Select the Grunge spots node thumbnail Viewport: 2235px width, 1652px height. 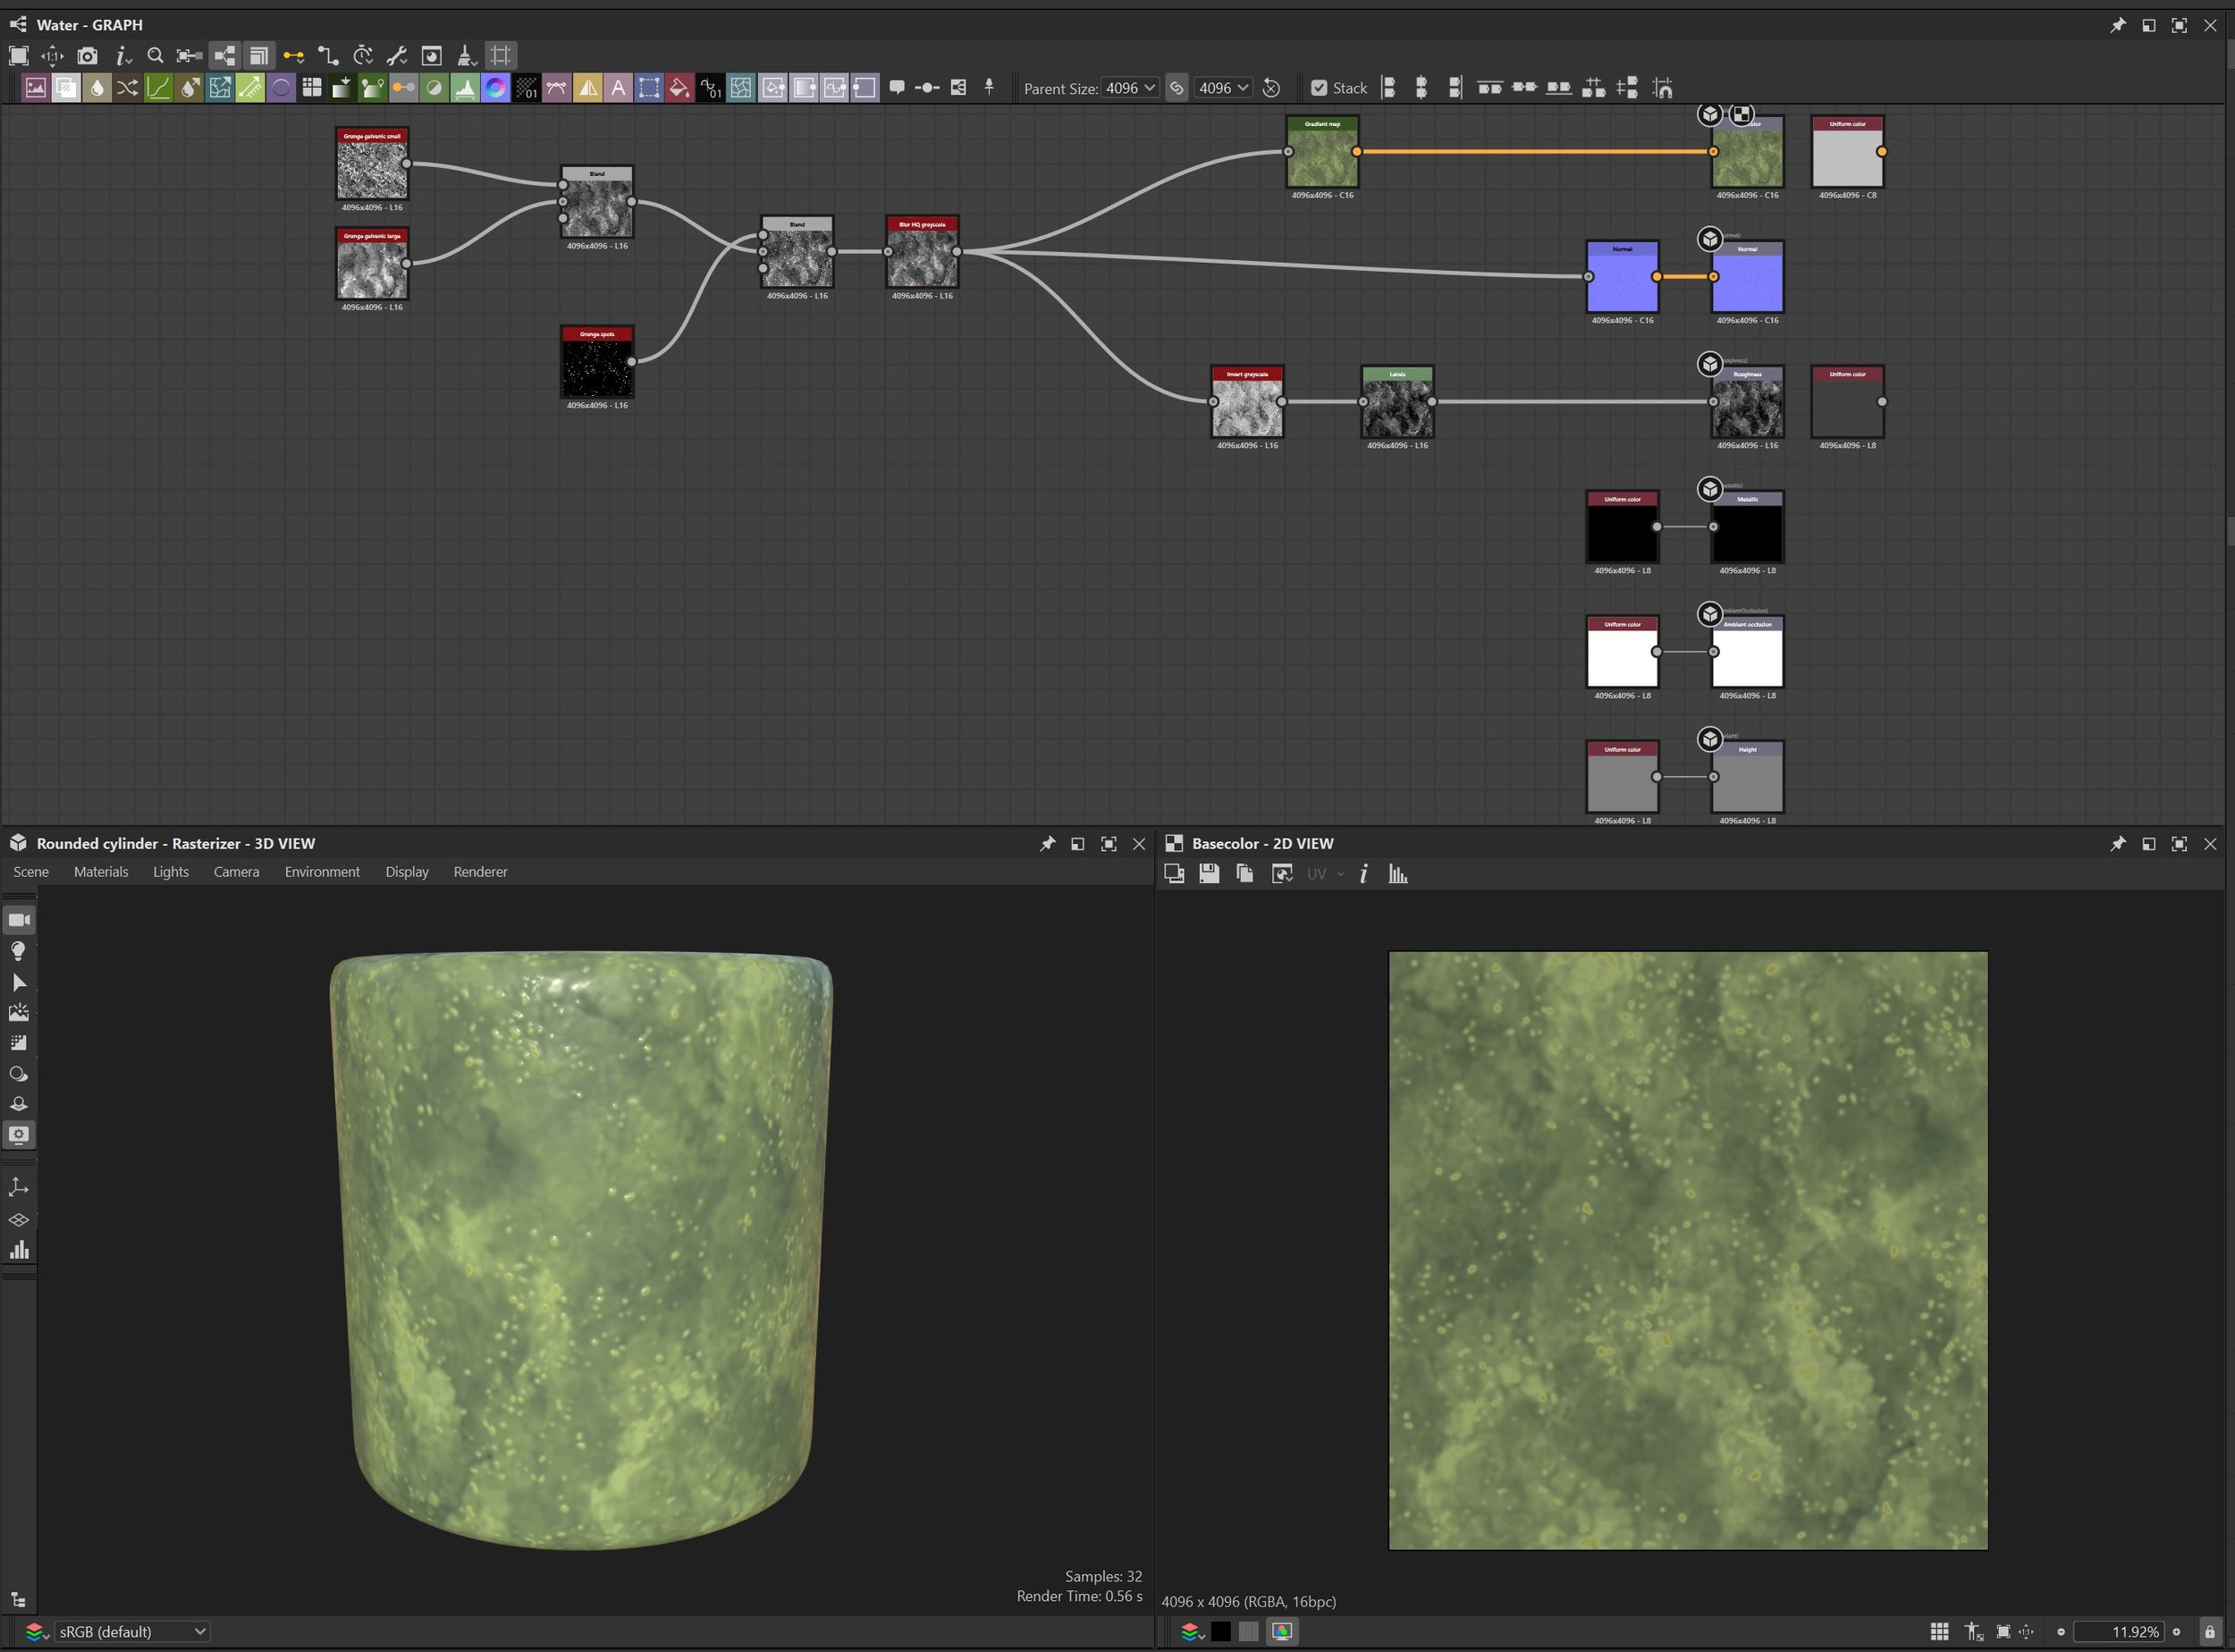click(597, 362)
